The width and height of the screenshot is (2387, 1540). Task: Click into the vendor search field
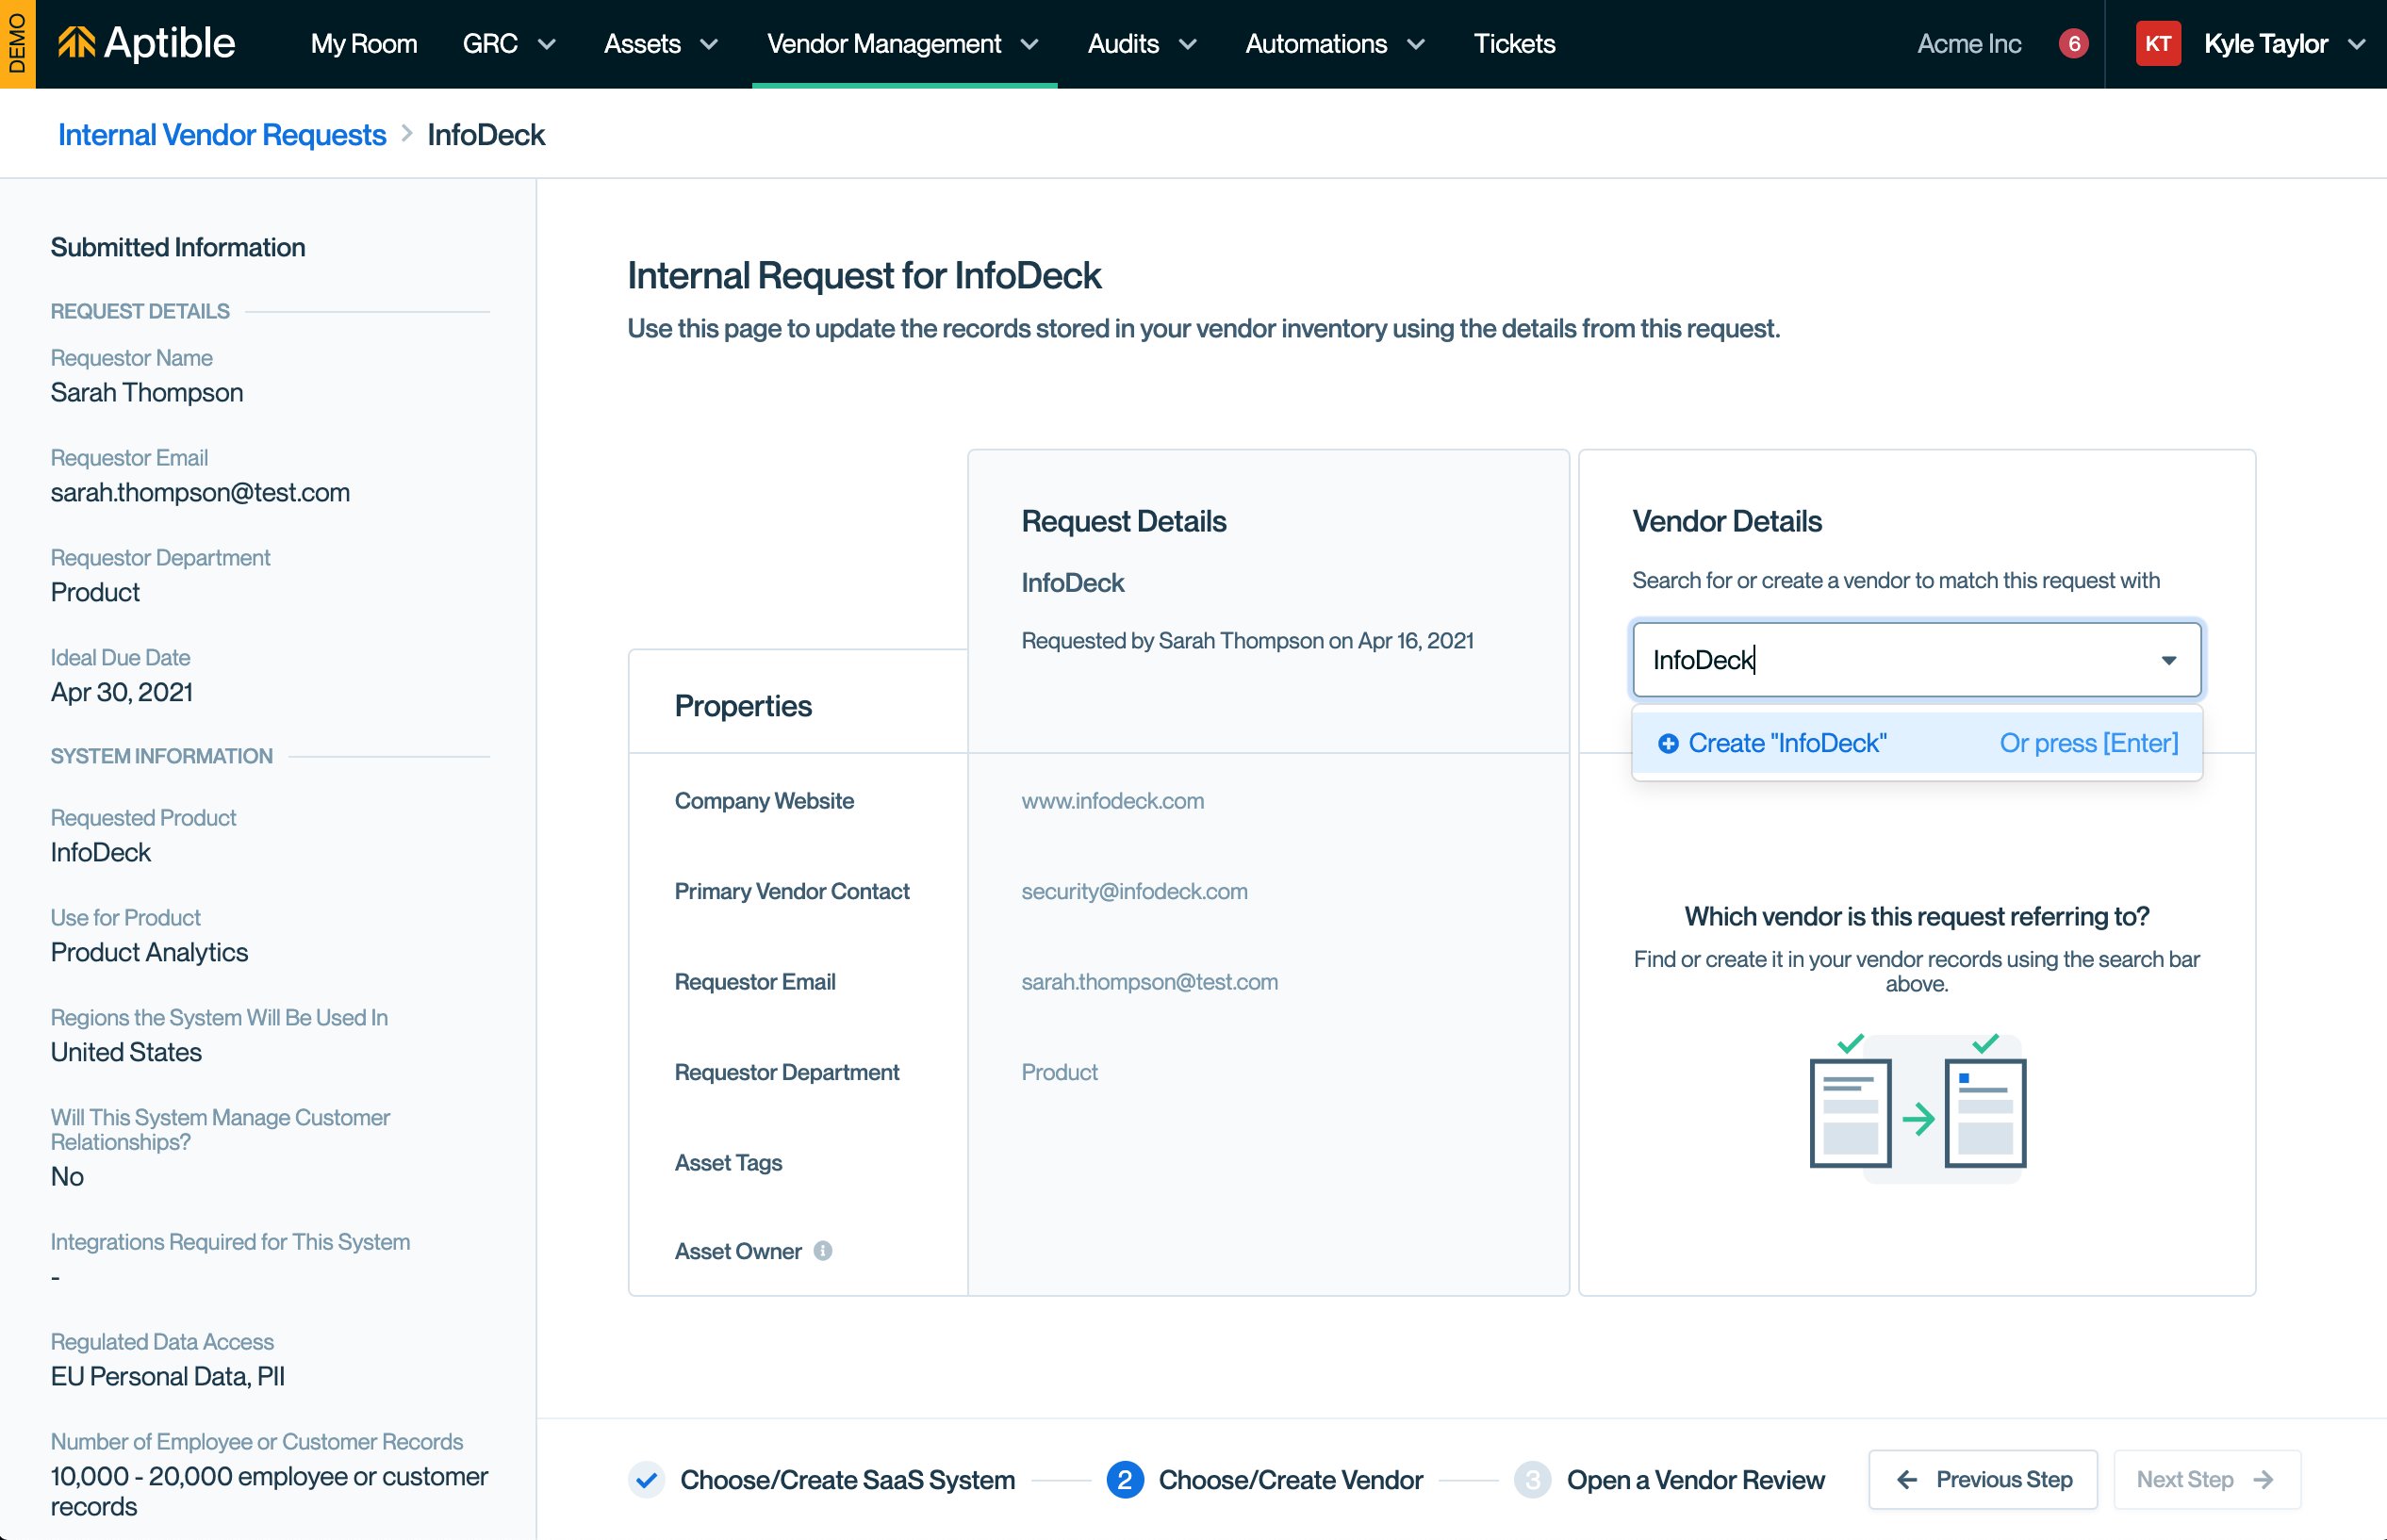tap(1890, 660)
